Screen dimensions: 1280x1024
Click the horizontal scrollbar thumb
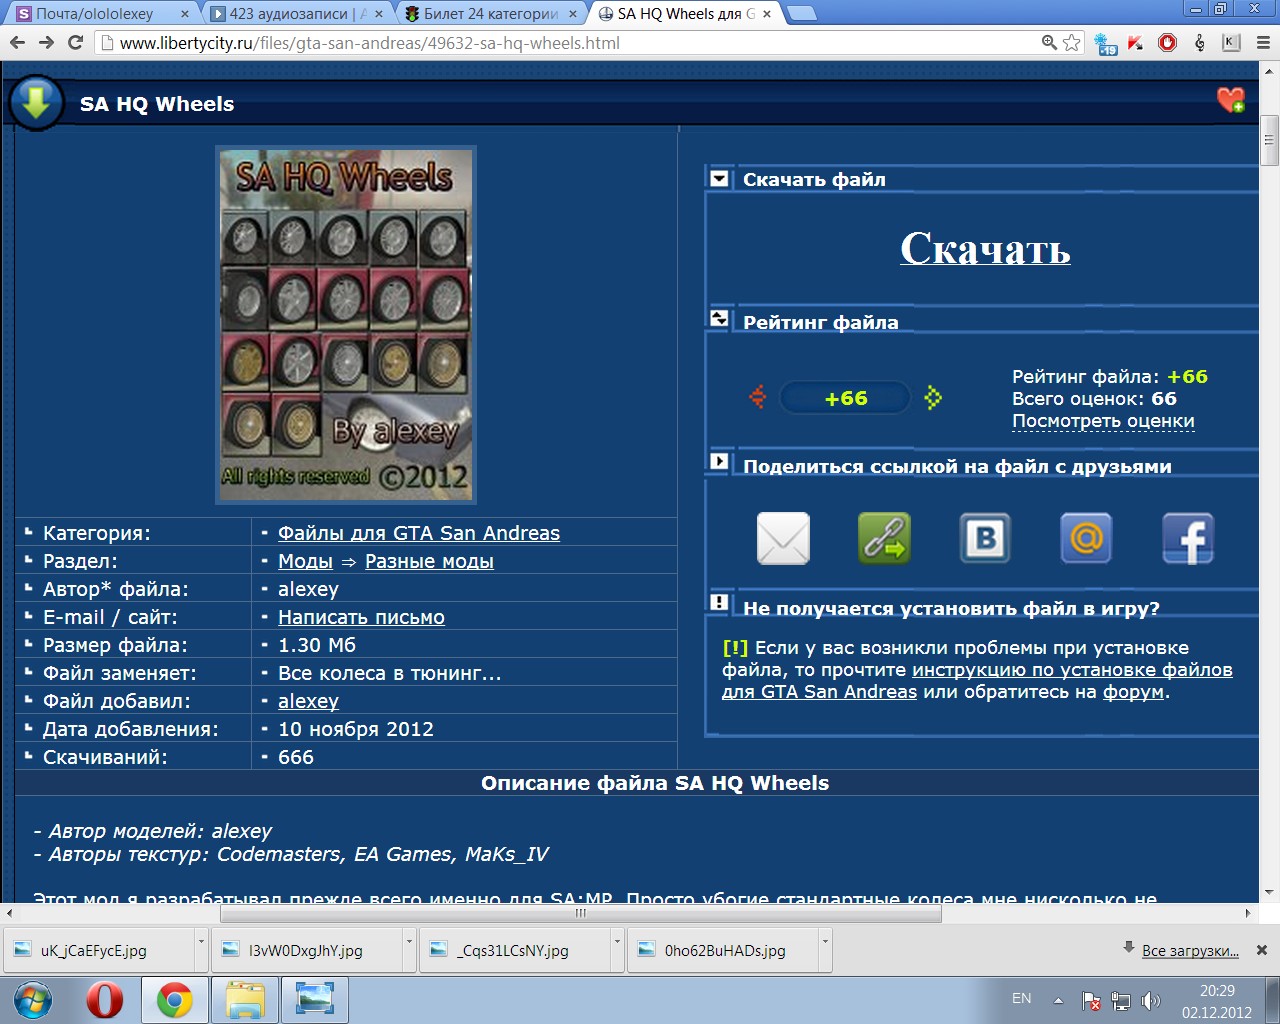click(x=580, y=913)
